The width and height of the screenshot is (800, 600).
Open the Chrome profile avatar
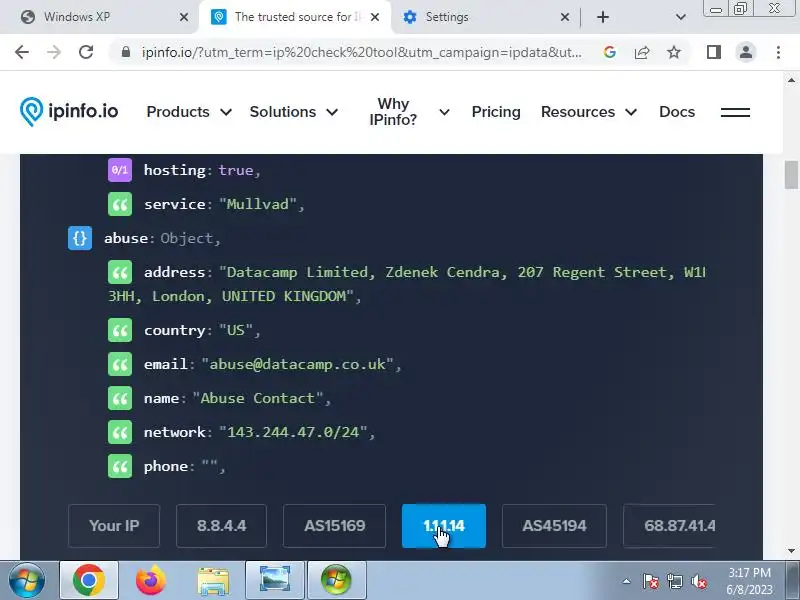coord(746,52)
